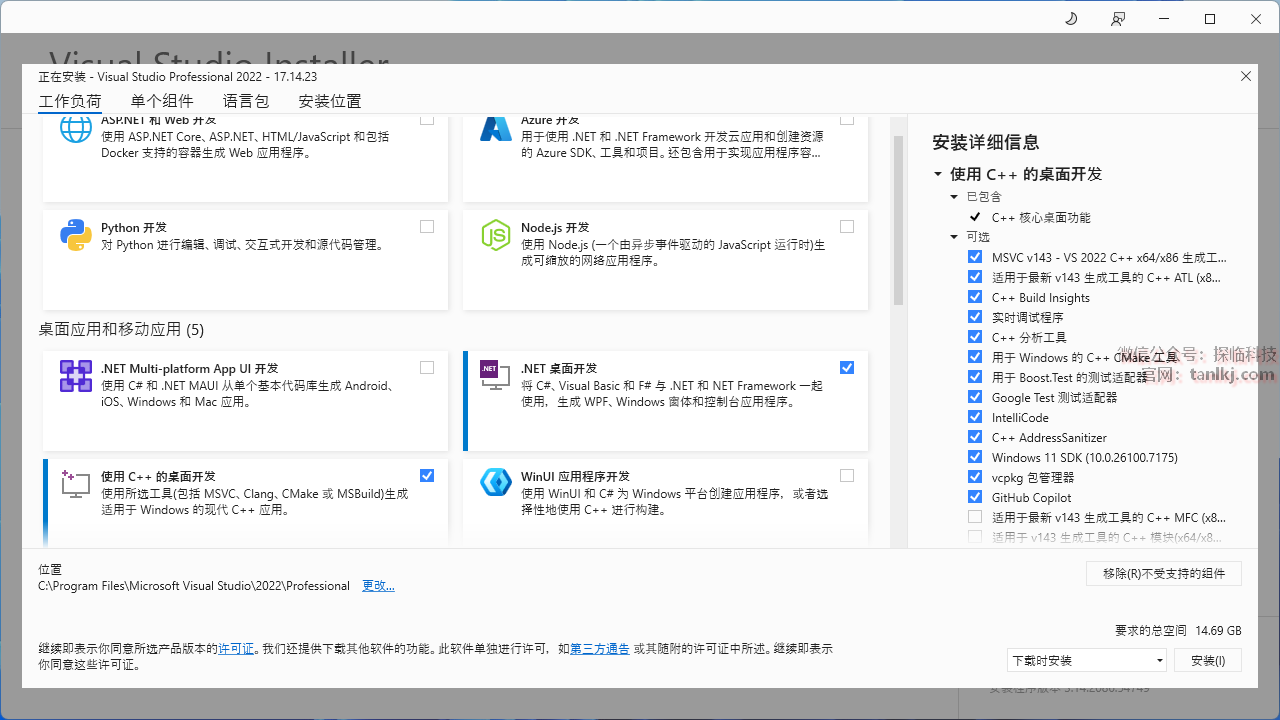
Task: Open the feedback icon in title bar
Action: (1118, 19)
